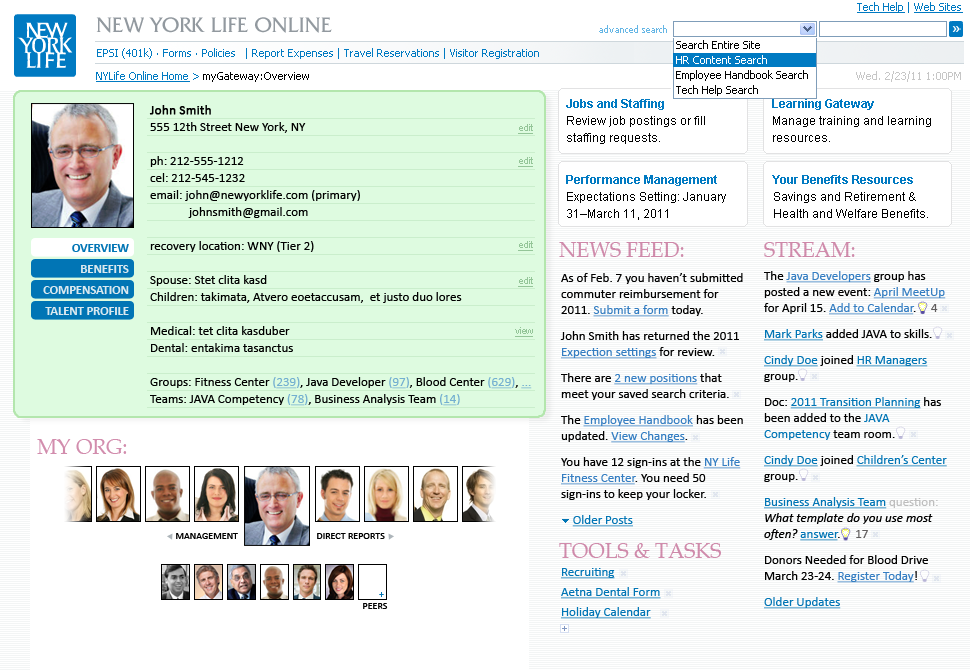970x670 pixels.
Task: Open the Recruiting tool link
Action: [x=587, y=572]
